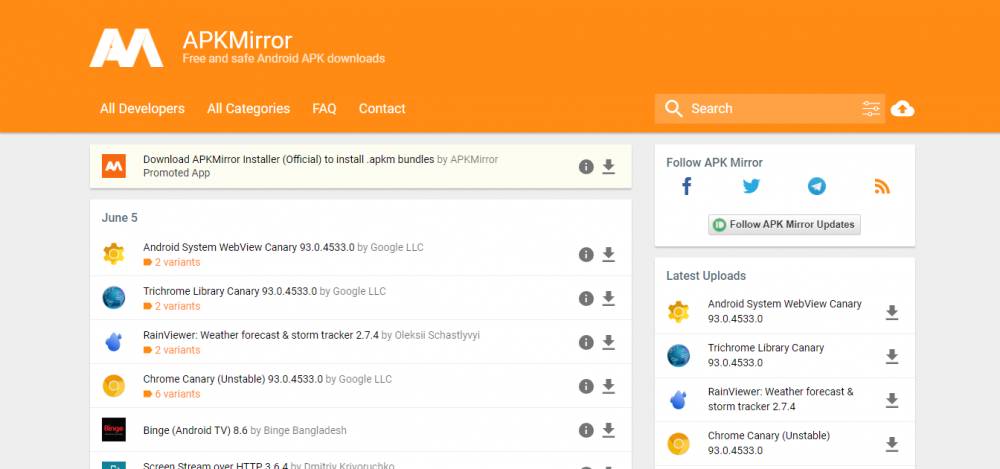Click the RainViewer app icon in main list
This screenshot has height=469, width=1000.
[114, 342]
